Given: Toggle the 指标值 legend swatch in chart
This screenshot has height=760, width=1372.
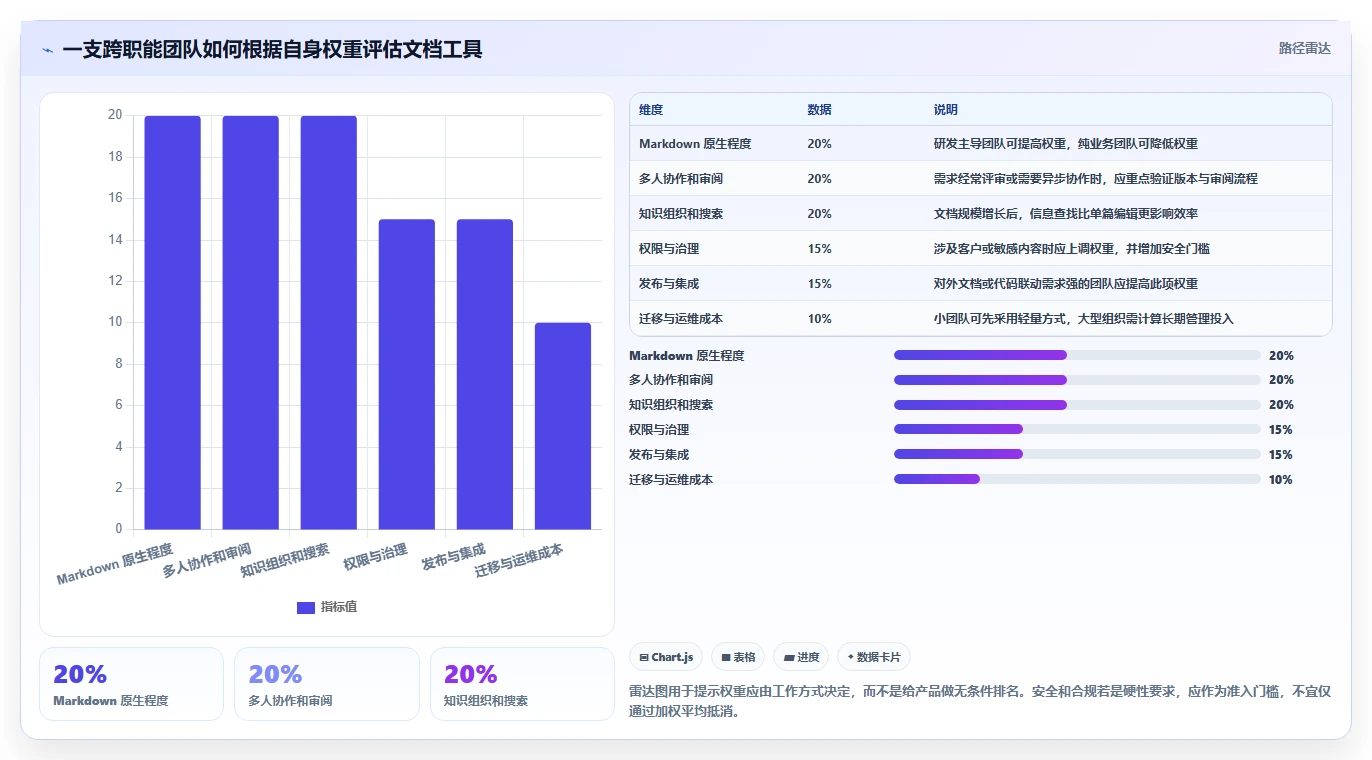Looking at the screenshot, I should [x=306, y=608].
